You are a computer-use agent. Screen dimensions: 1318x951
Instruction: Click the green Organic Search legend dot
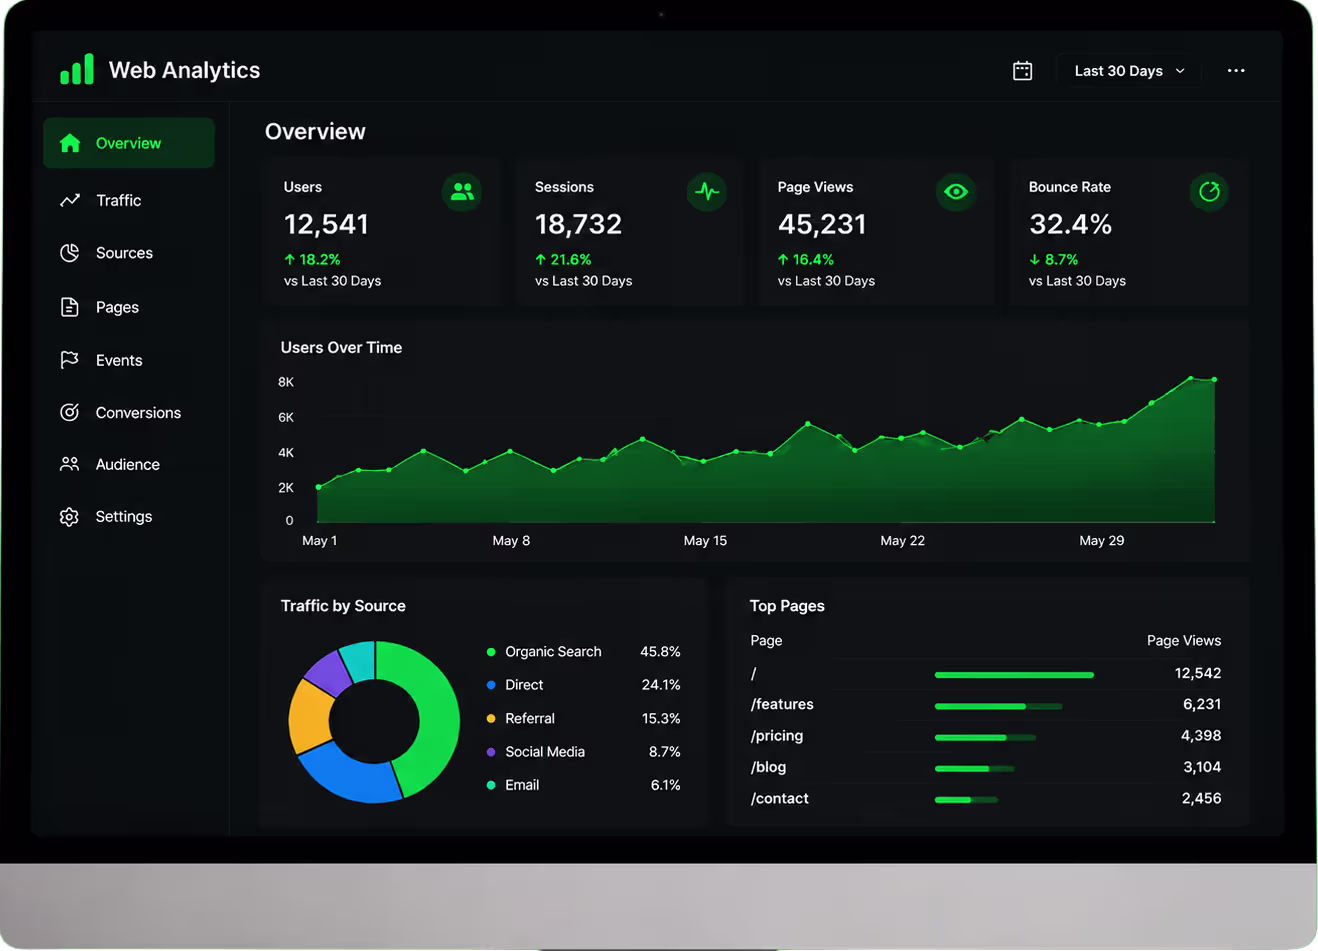pos(491,652)
